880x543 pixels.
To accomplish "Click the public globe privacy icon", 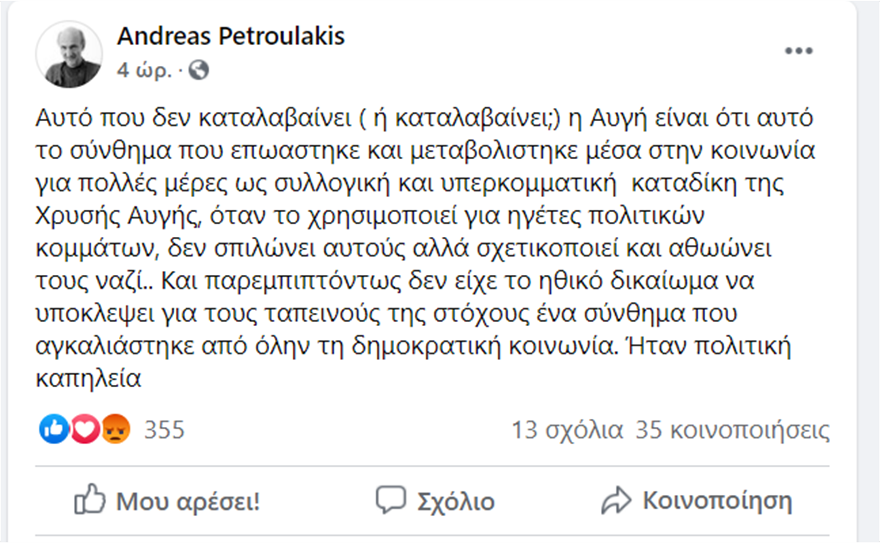I will (x=199, y=70).
